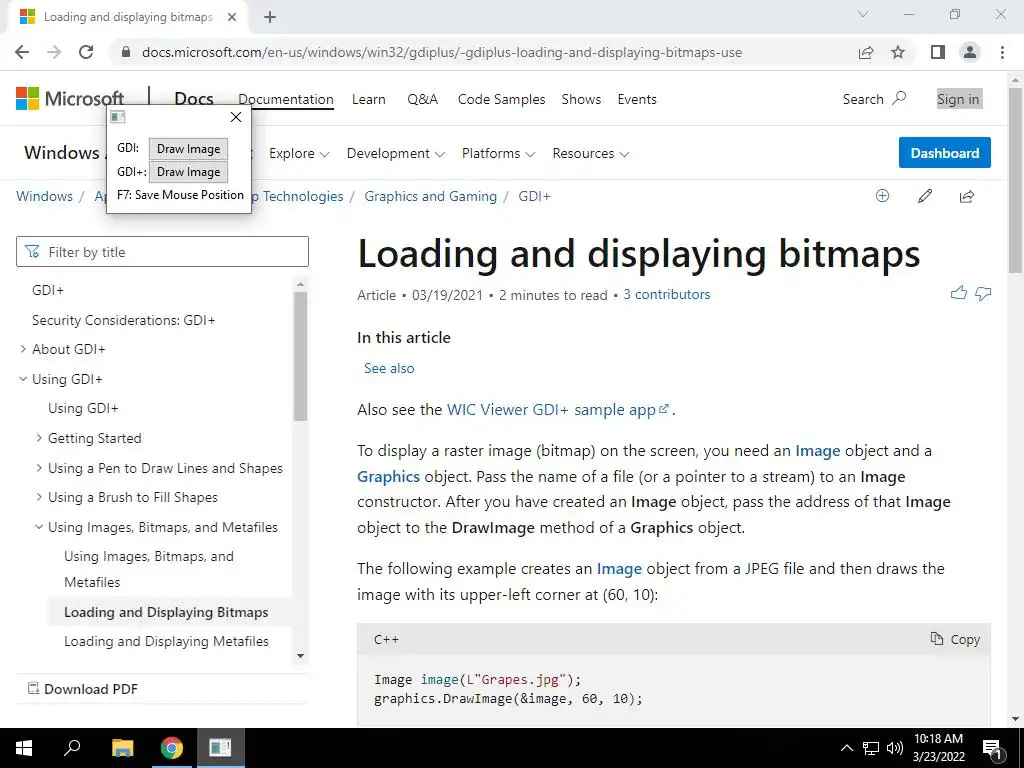
Task: Click the blue Dashboard button
Action: (x=944, y=153)
